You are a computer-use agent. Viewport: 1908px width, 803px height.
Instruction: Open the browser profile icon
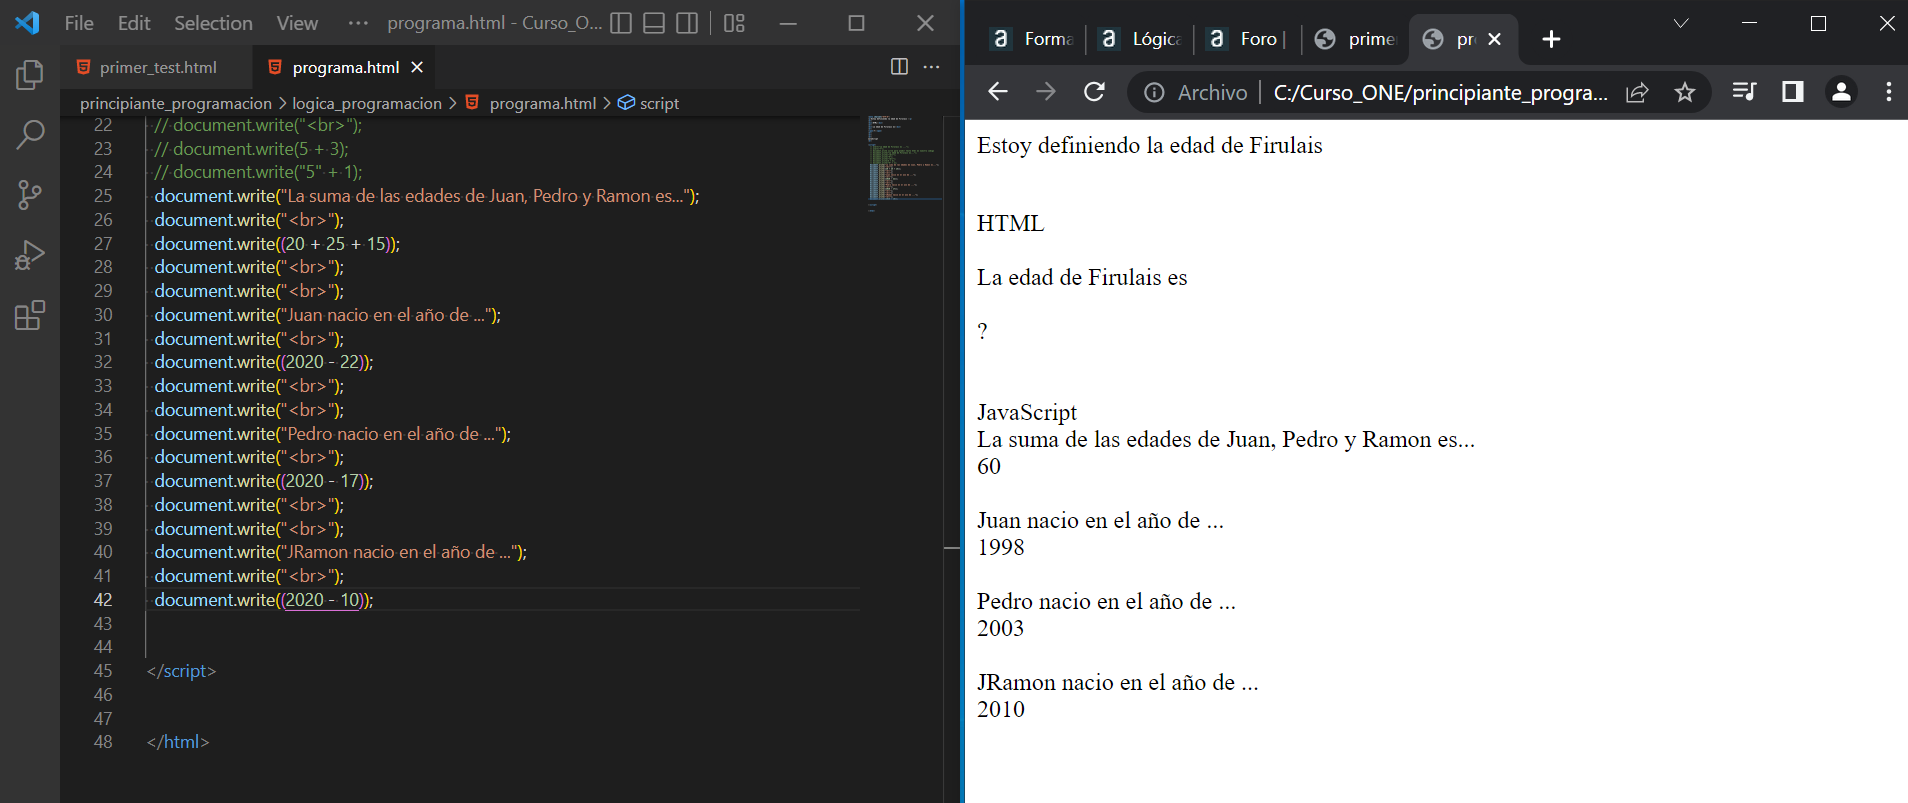[x=1841, y=92]
